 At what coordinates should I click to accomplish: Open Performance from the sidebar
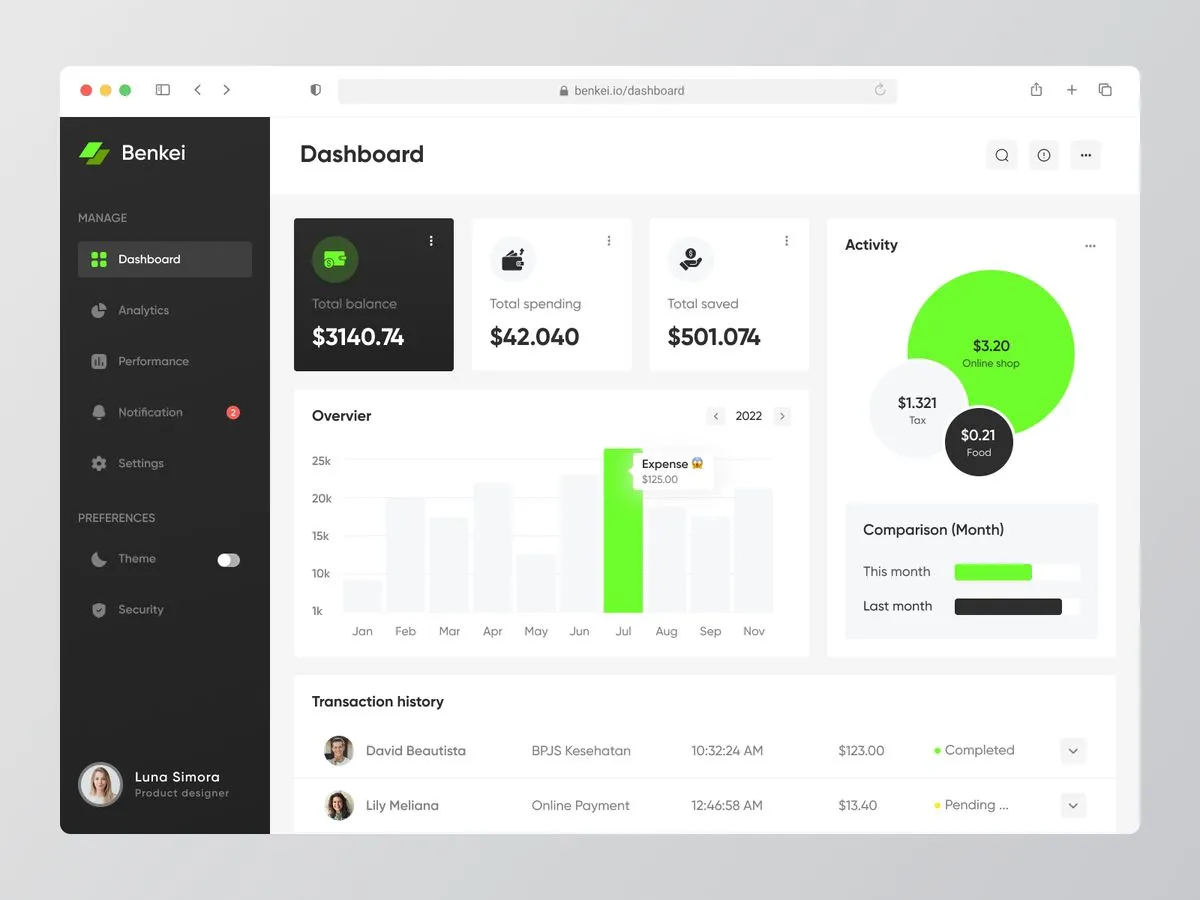tap(98, 361)
